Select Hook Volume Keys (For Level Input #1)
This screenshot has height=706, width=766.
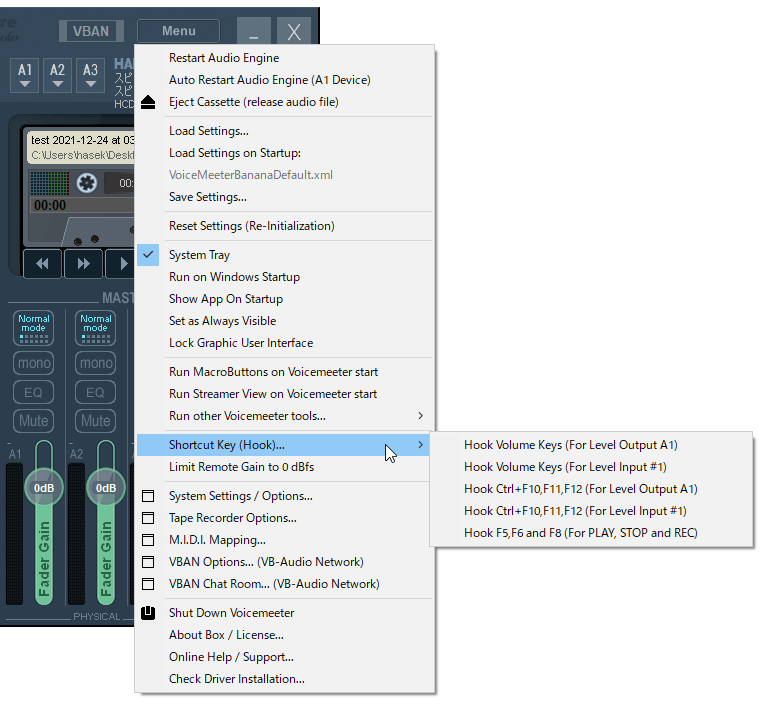pos(591,467)
